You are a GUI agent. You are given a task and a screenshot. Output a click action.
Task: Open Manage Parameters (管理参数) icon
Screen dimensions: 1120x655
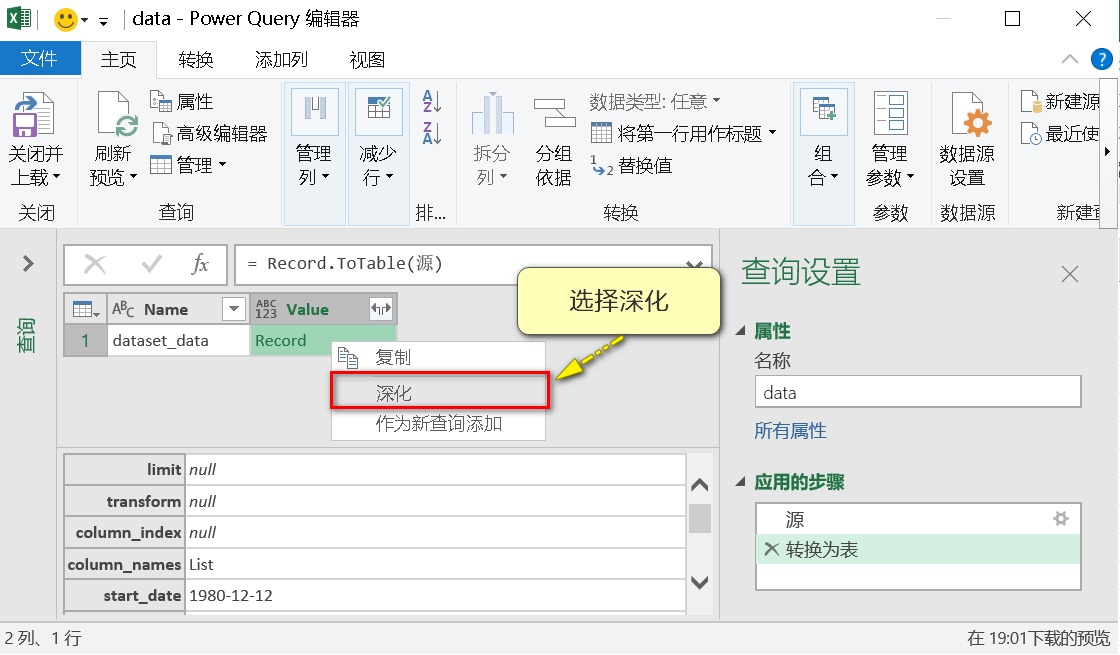point(891,114)
